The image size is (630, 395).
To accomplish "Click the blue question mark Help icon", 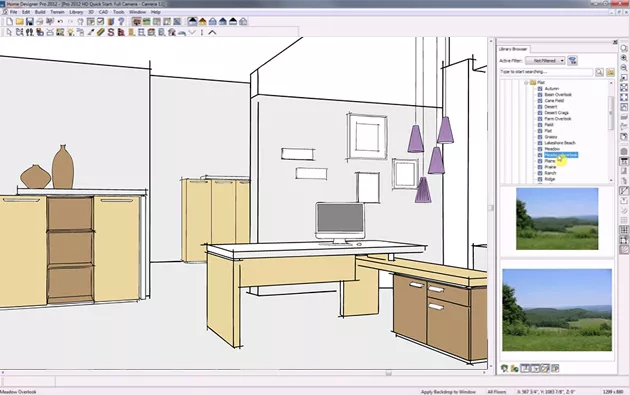I will (121, 21).
